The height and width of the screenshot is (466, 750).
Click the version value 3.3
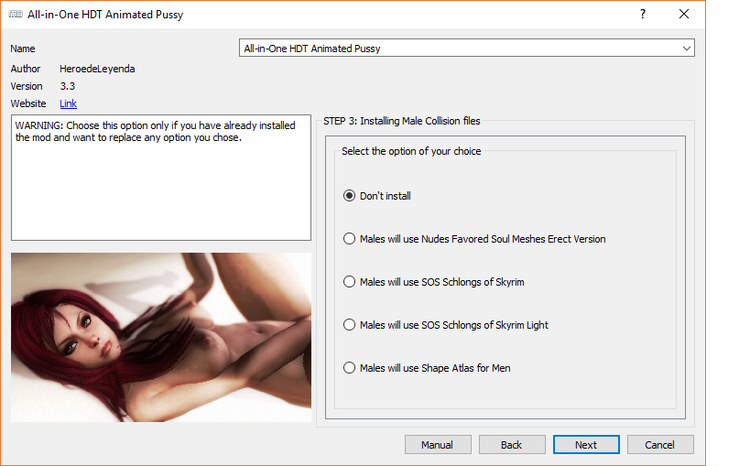tap(67, 86)
